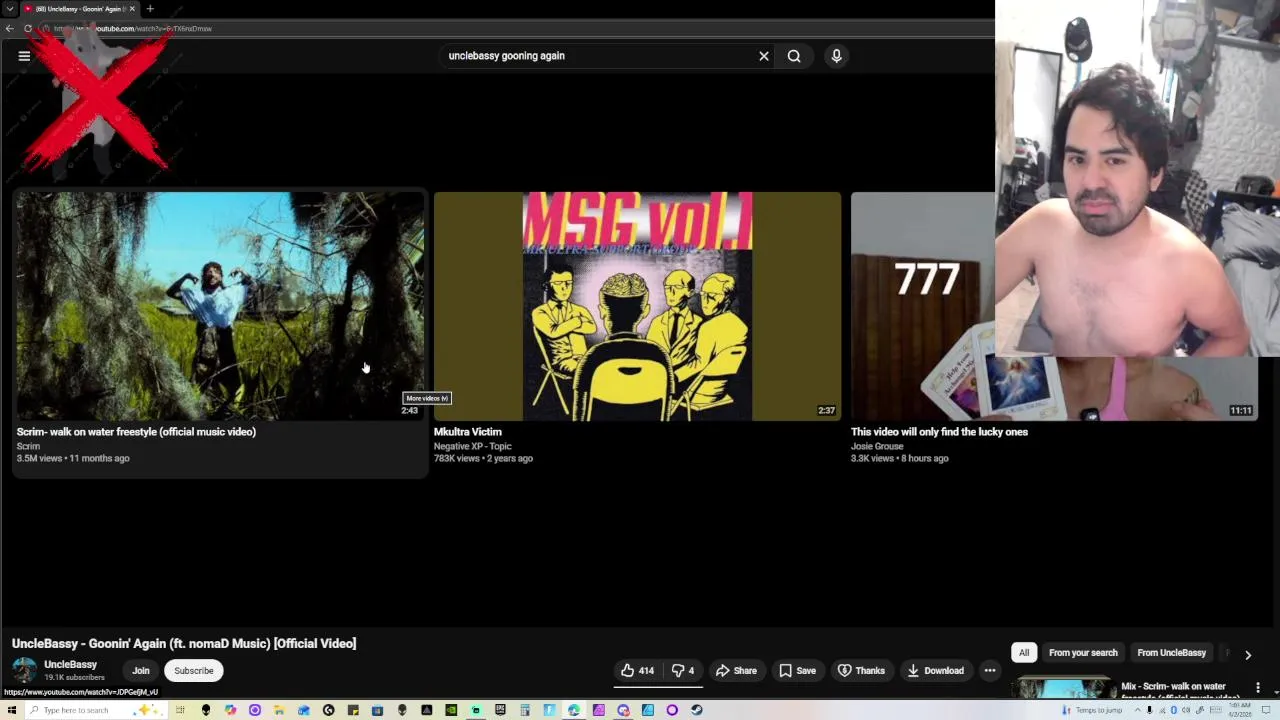Open the 777 lucky ones video thumbnail
1280x720 pixels.
click(x=922, y=306)
